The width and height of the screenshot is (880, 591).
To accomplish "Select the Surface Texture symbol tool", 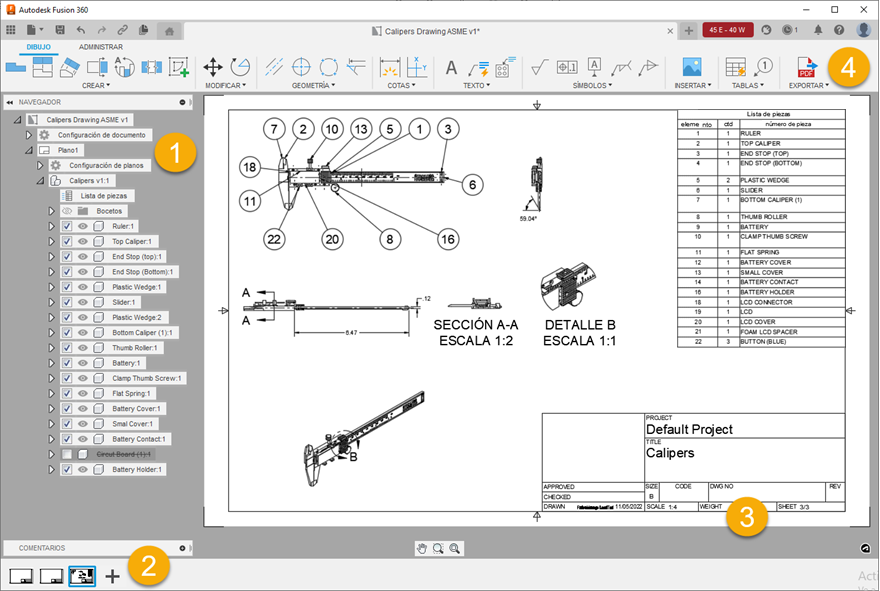I will pos(539,67).
